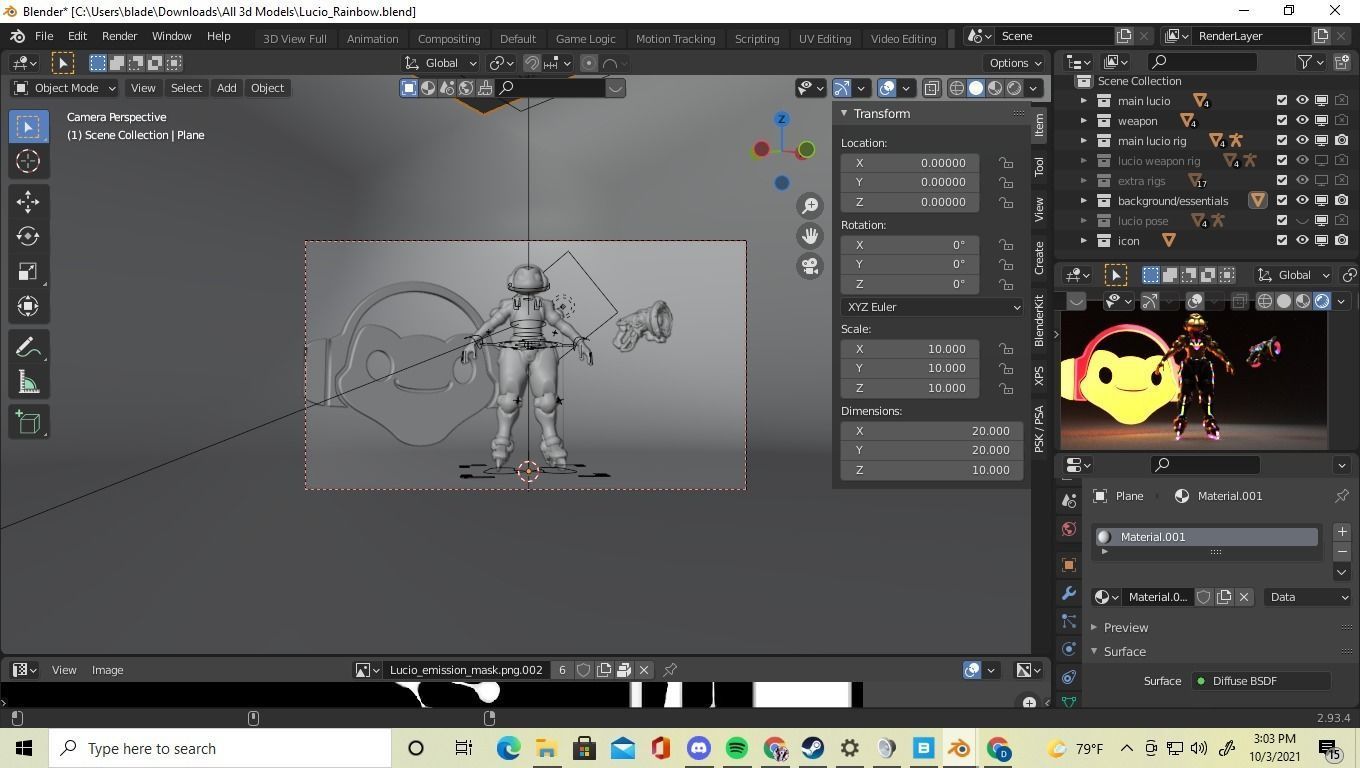The height and width of the screenshot is (768, 1360).
Task: Open the XYZ Euler rotation mode dropdown
Action: tap(932, 307)
